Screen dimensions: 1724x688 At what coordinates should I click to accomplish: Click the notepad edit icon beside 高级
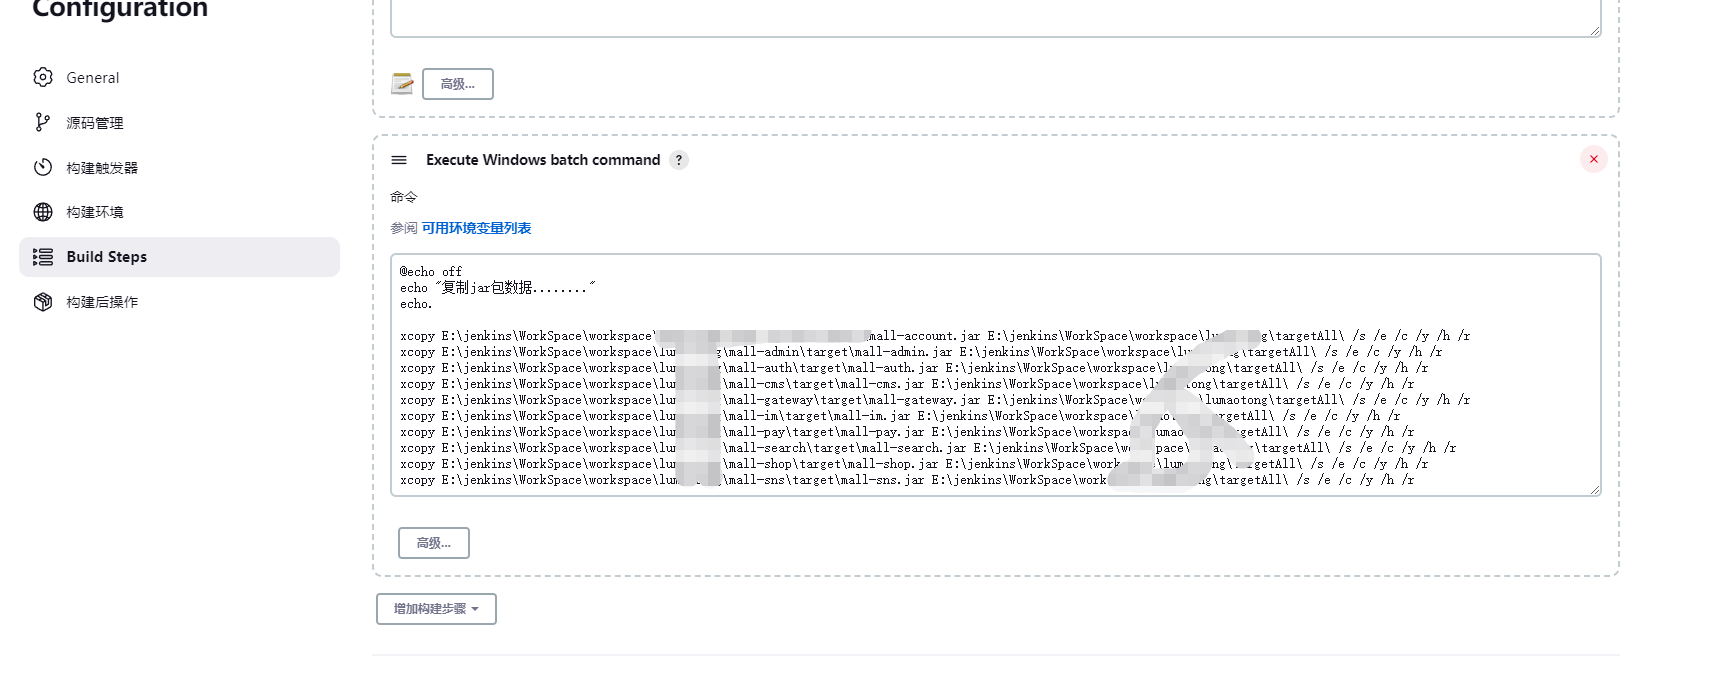point(402,84)
